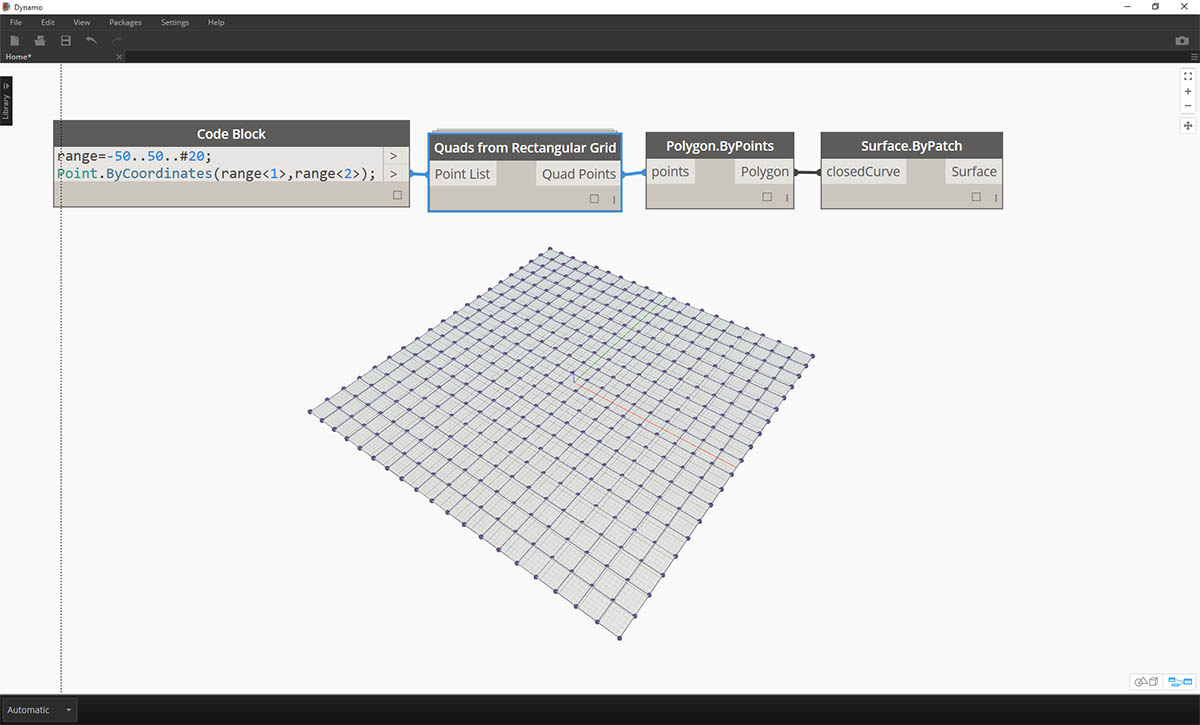Click the Save toolbar icon
The width and height of the screenshot is (1200, 725).
pos(66,40)
